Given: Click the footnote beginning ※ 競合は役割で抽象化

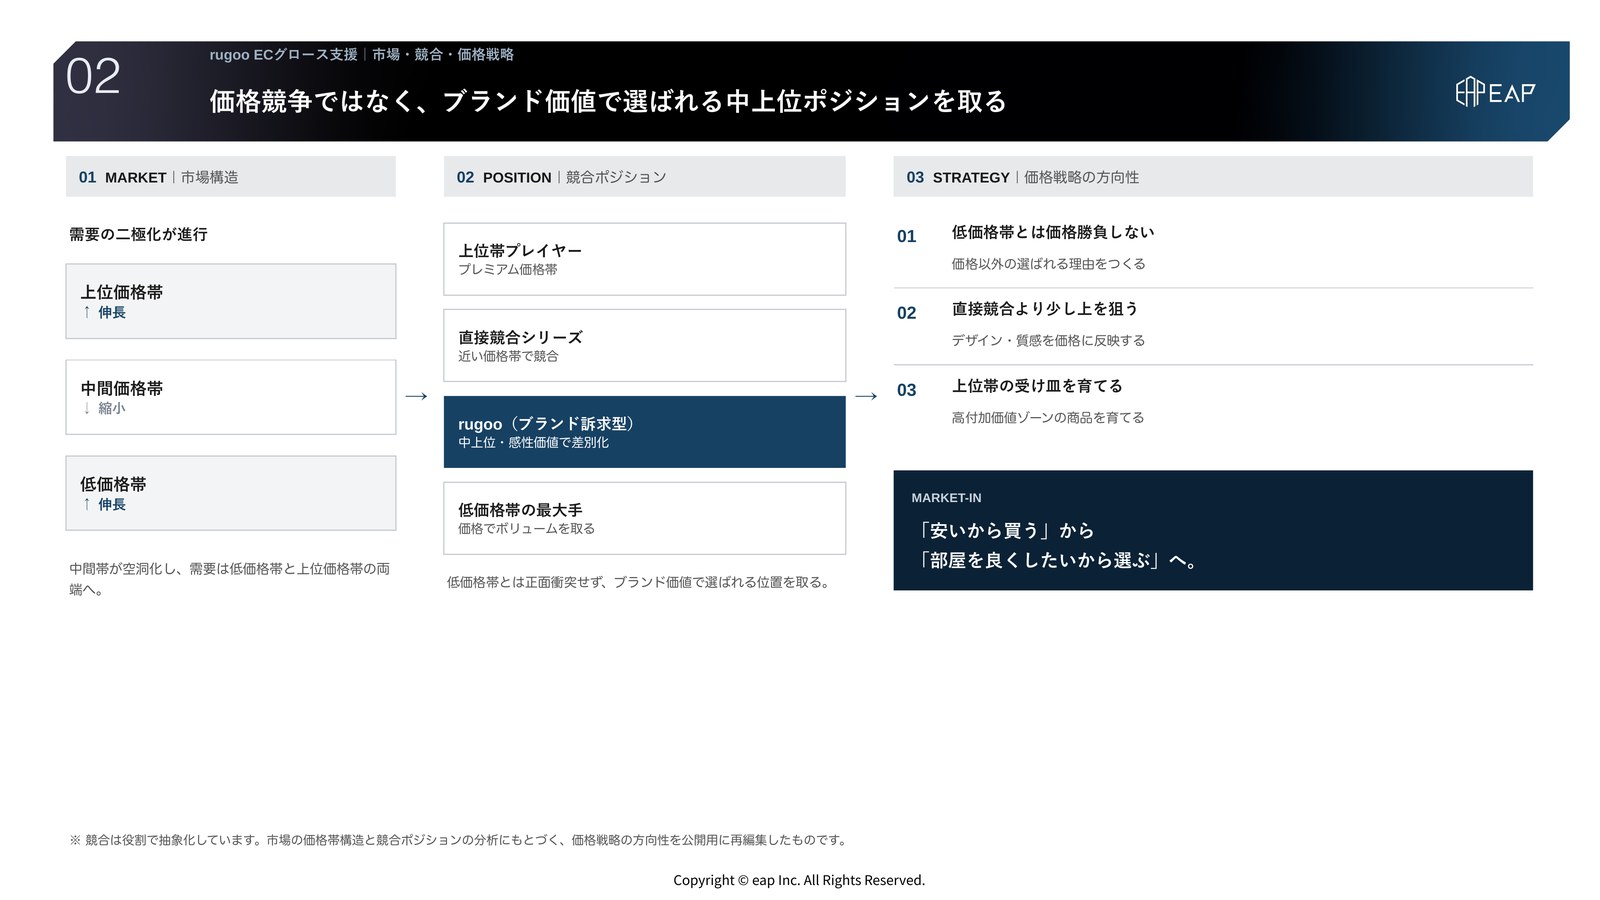Looking at the screenshot, I should pos(460,840).
